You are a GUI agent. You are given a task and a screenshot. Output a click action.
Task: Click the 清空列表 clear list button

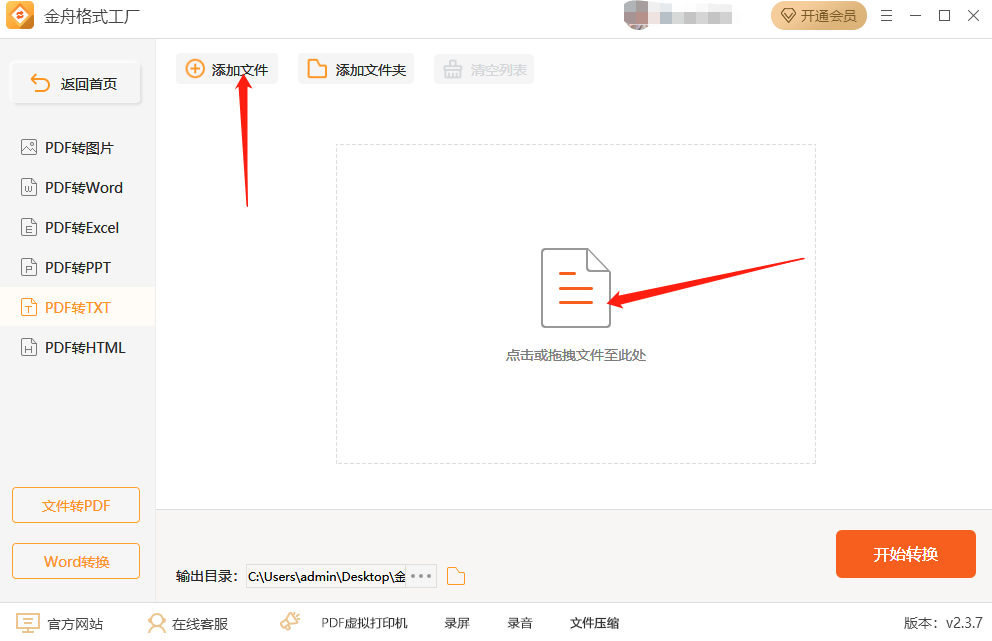[484, 69]
